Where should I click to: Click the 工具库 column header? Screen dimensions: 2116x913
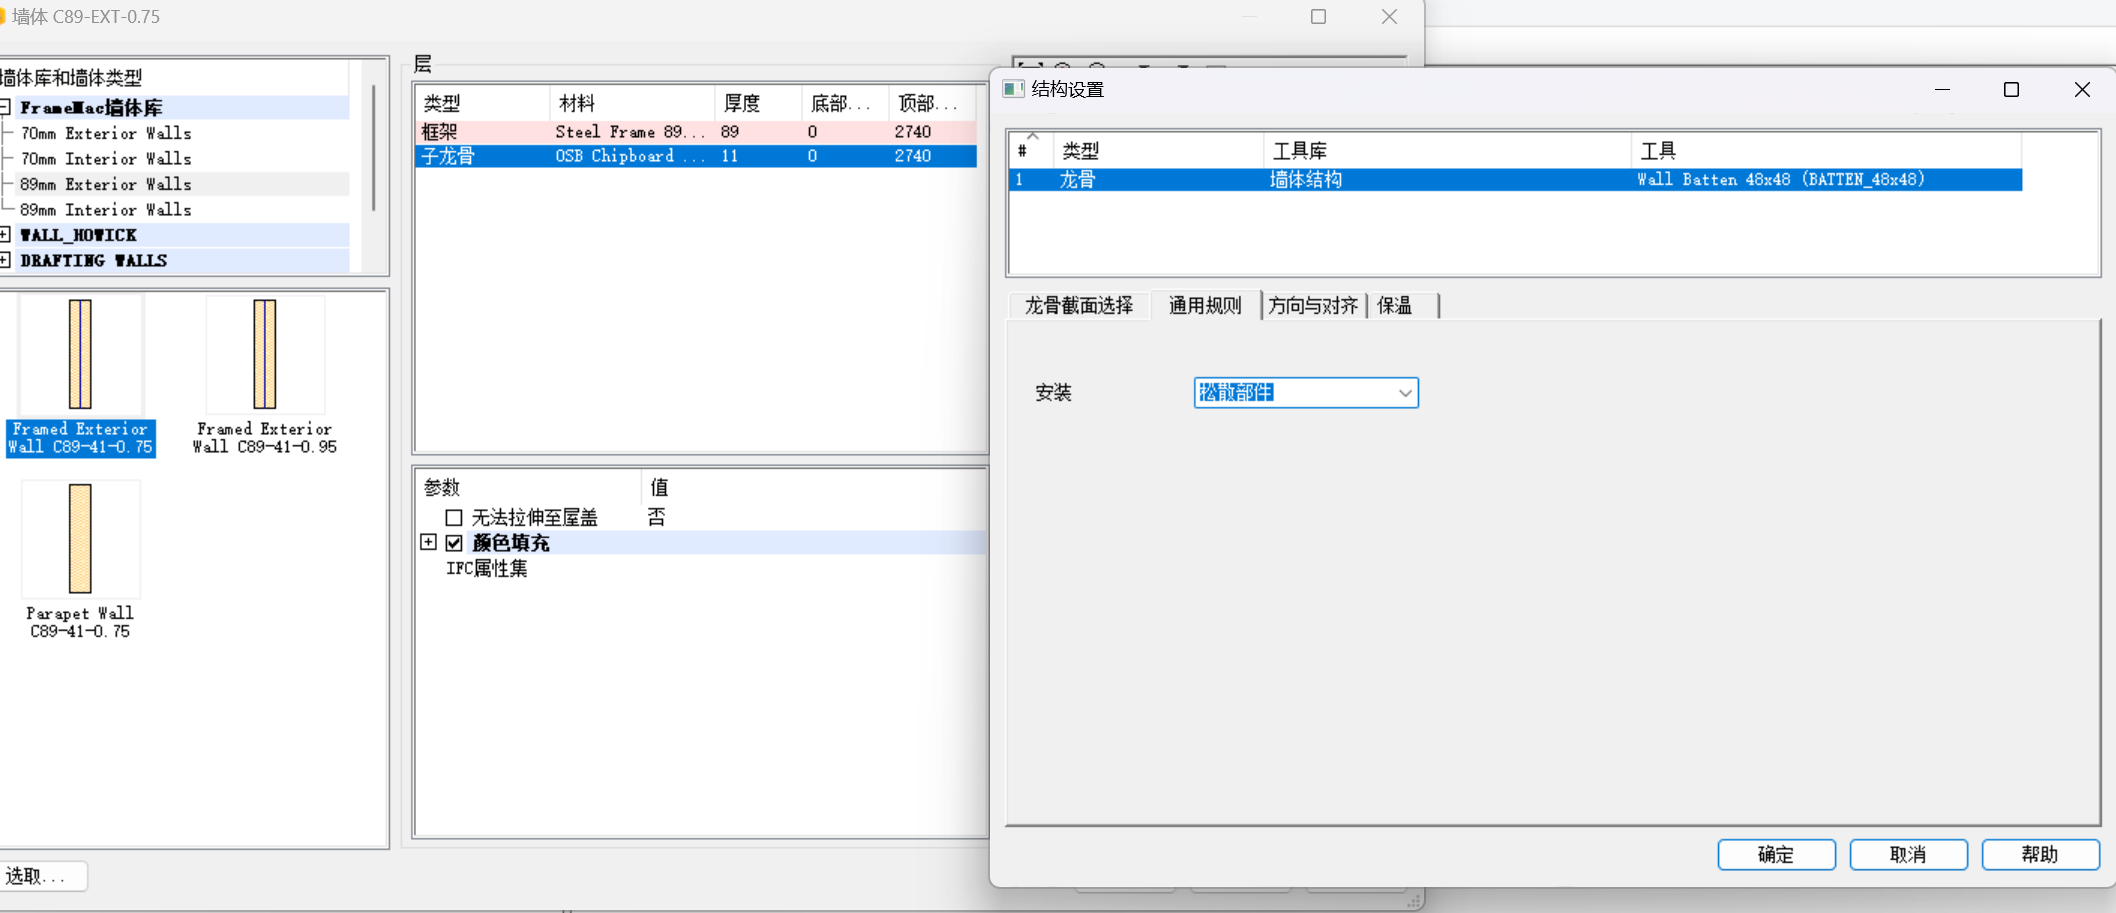pos(1447,151)
